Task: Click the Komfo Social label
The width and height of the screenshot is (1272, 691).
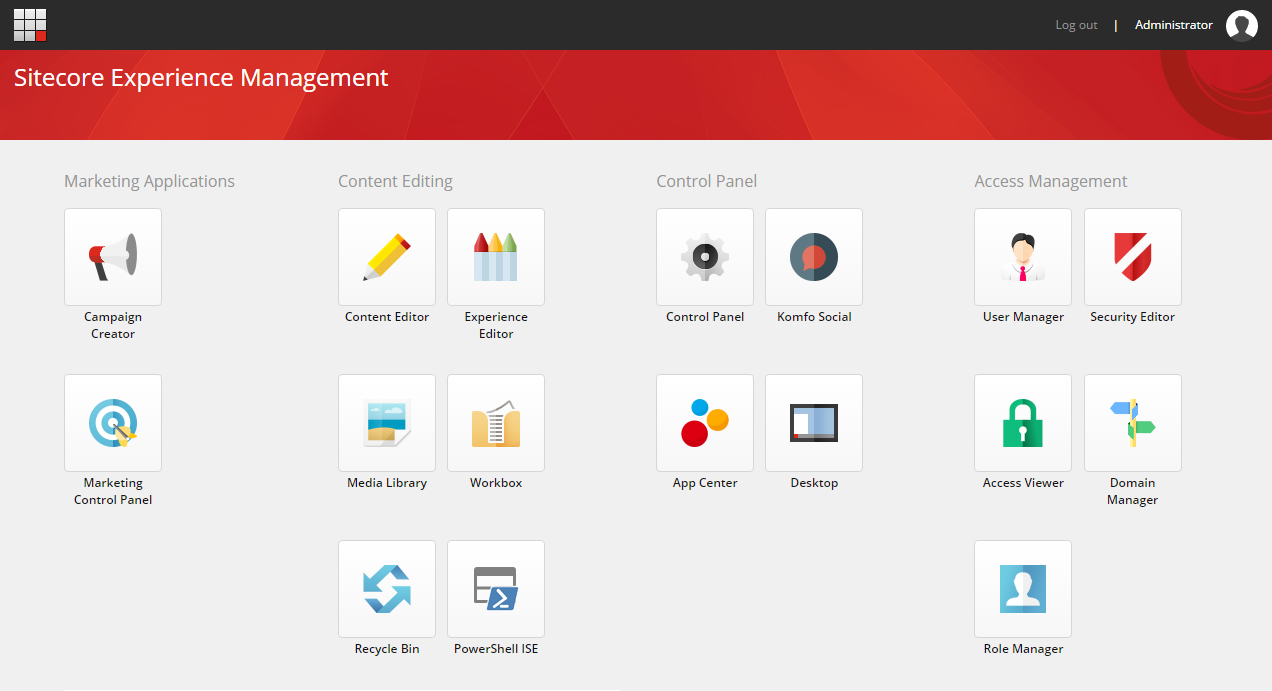Action: pyautogui.click(x=814, y=317)
